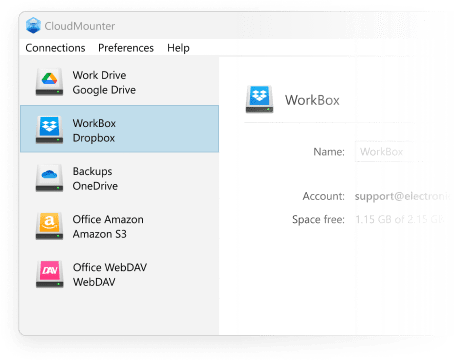Select the Work Drive connection text
Image resolution: width=468 pixels, height=360 pixels.
click(x=99, y=75)
